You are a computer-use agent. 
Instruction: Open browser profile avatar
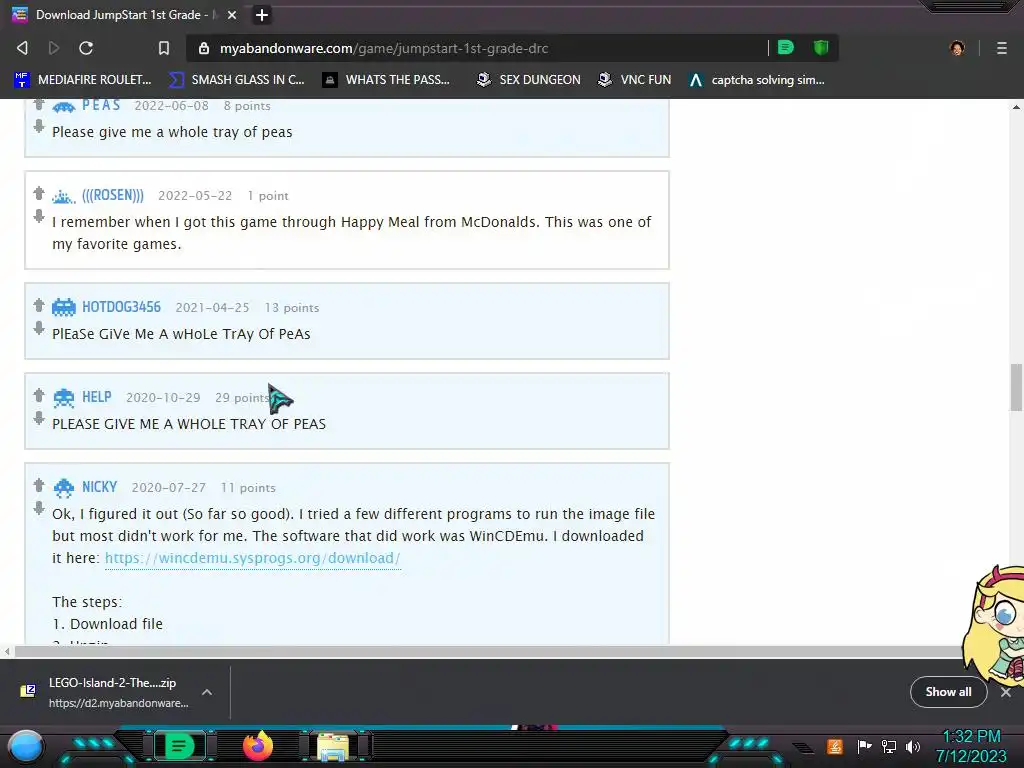click(957, 48)
